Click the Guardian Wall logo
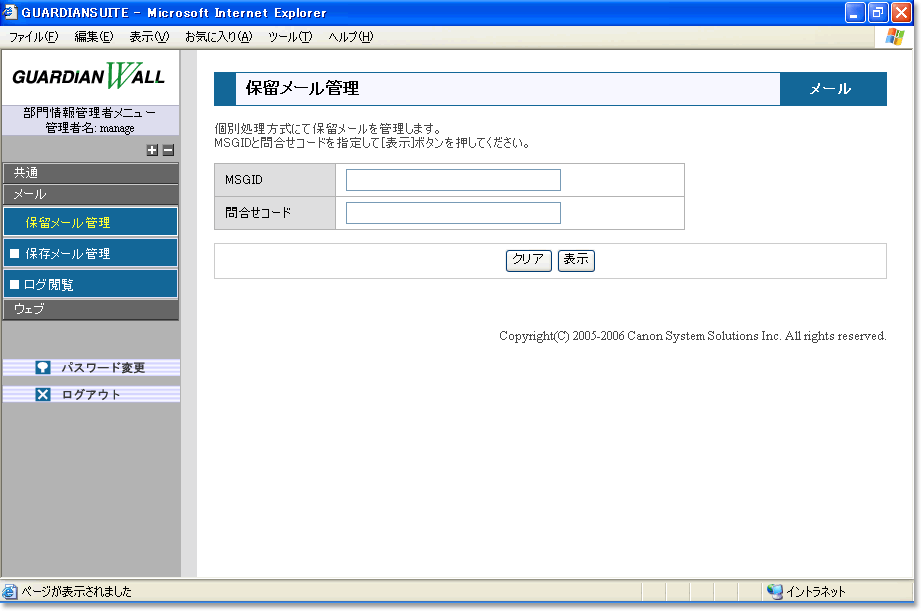The height and width of the screenshot is (613, 924). tap(89, 77)
